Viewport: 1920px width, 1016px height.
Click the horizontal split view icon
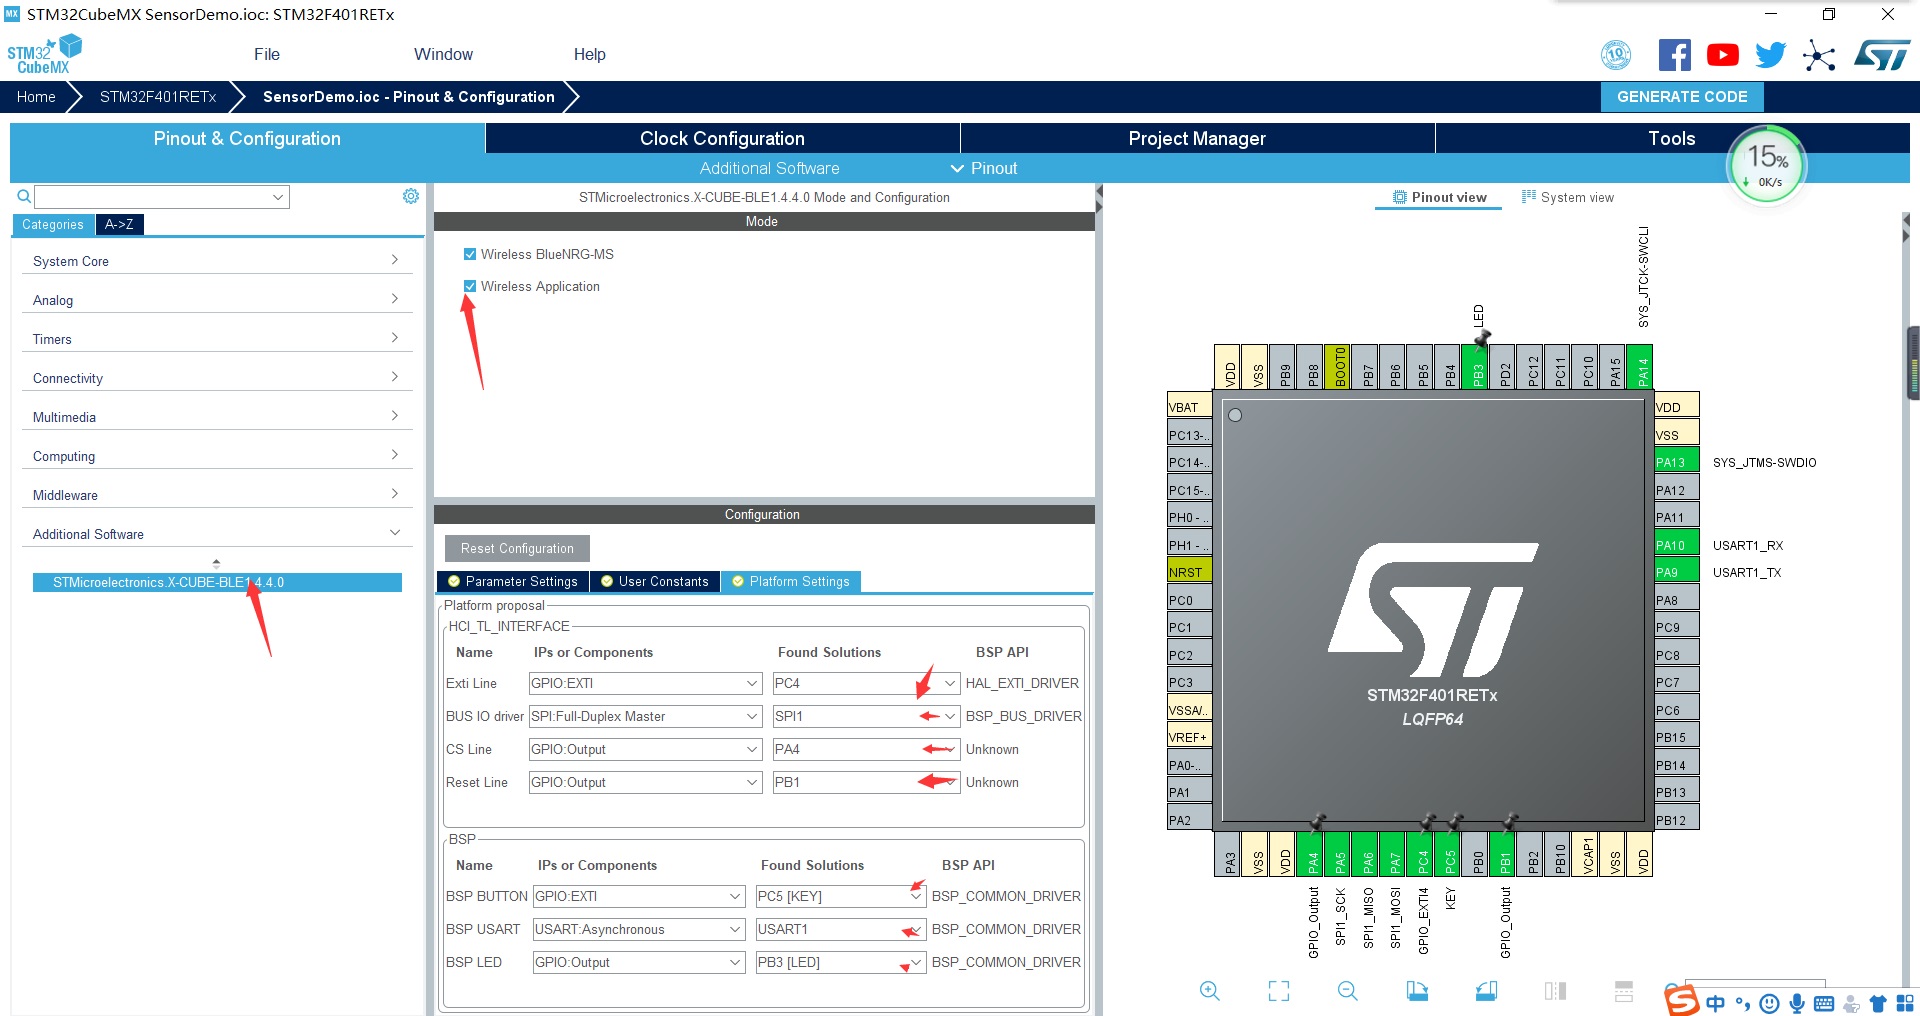[1624, 991]
